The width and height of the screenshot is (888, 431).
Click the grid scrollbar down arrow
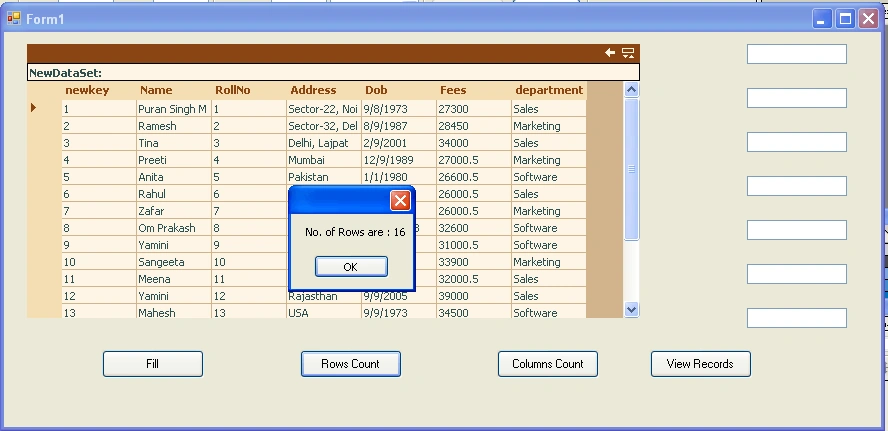(x=631, y=309)
